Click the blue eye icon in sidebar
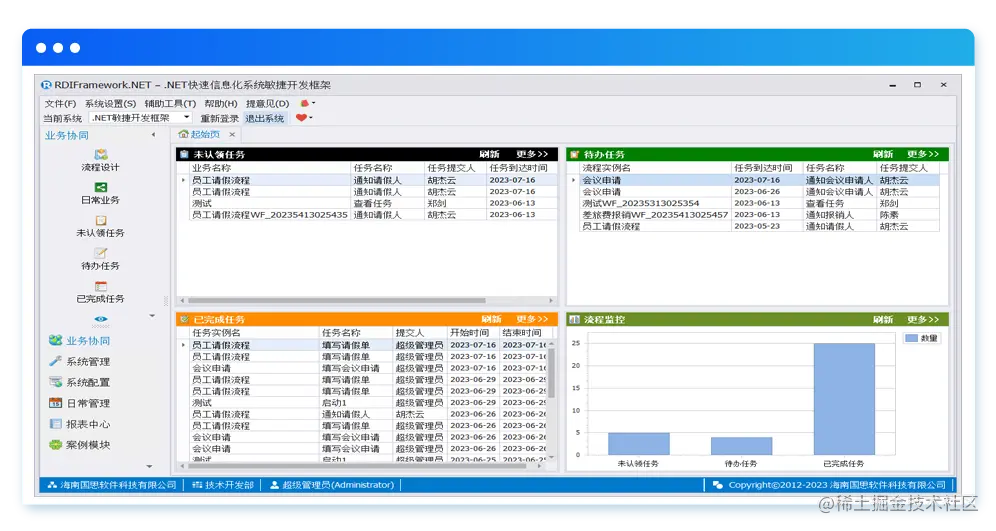996x531 pixels. [x=100, y=319]
